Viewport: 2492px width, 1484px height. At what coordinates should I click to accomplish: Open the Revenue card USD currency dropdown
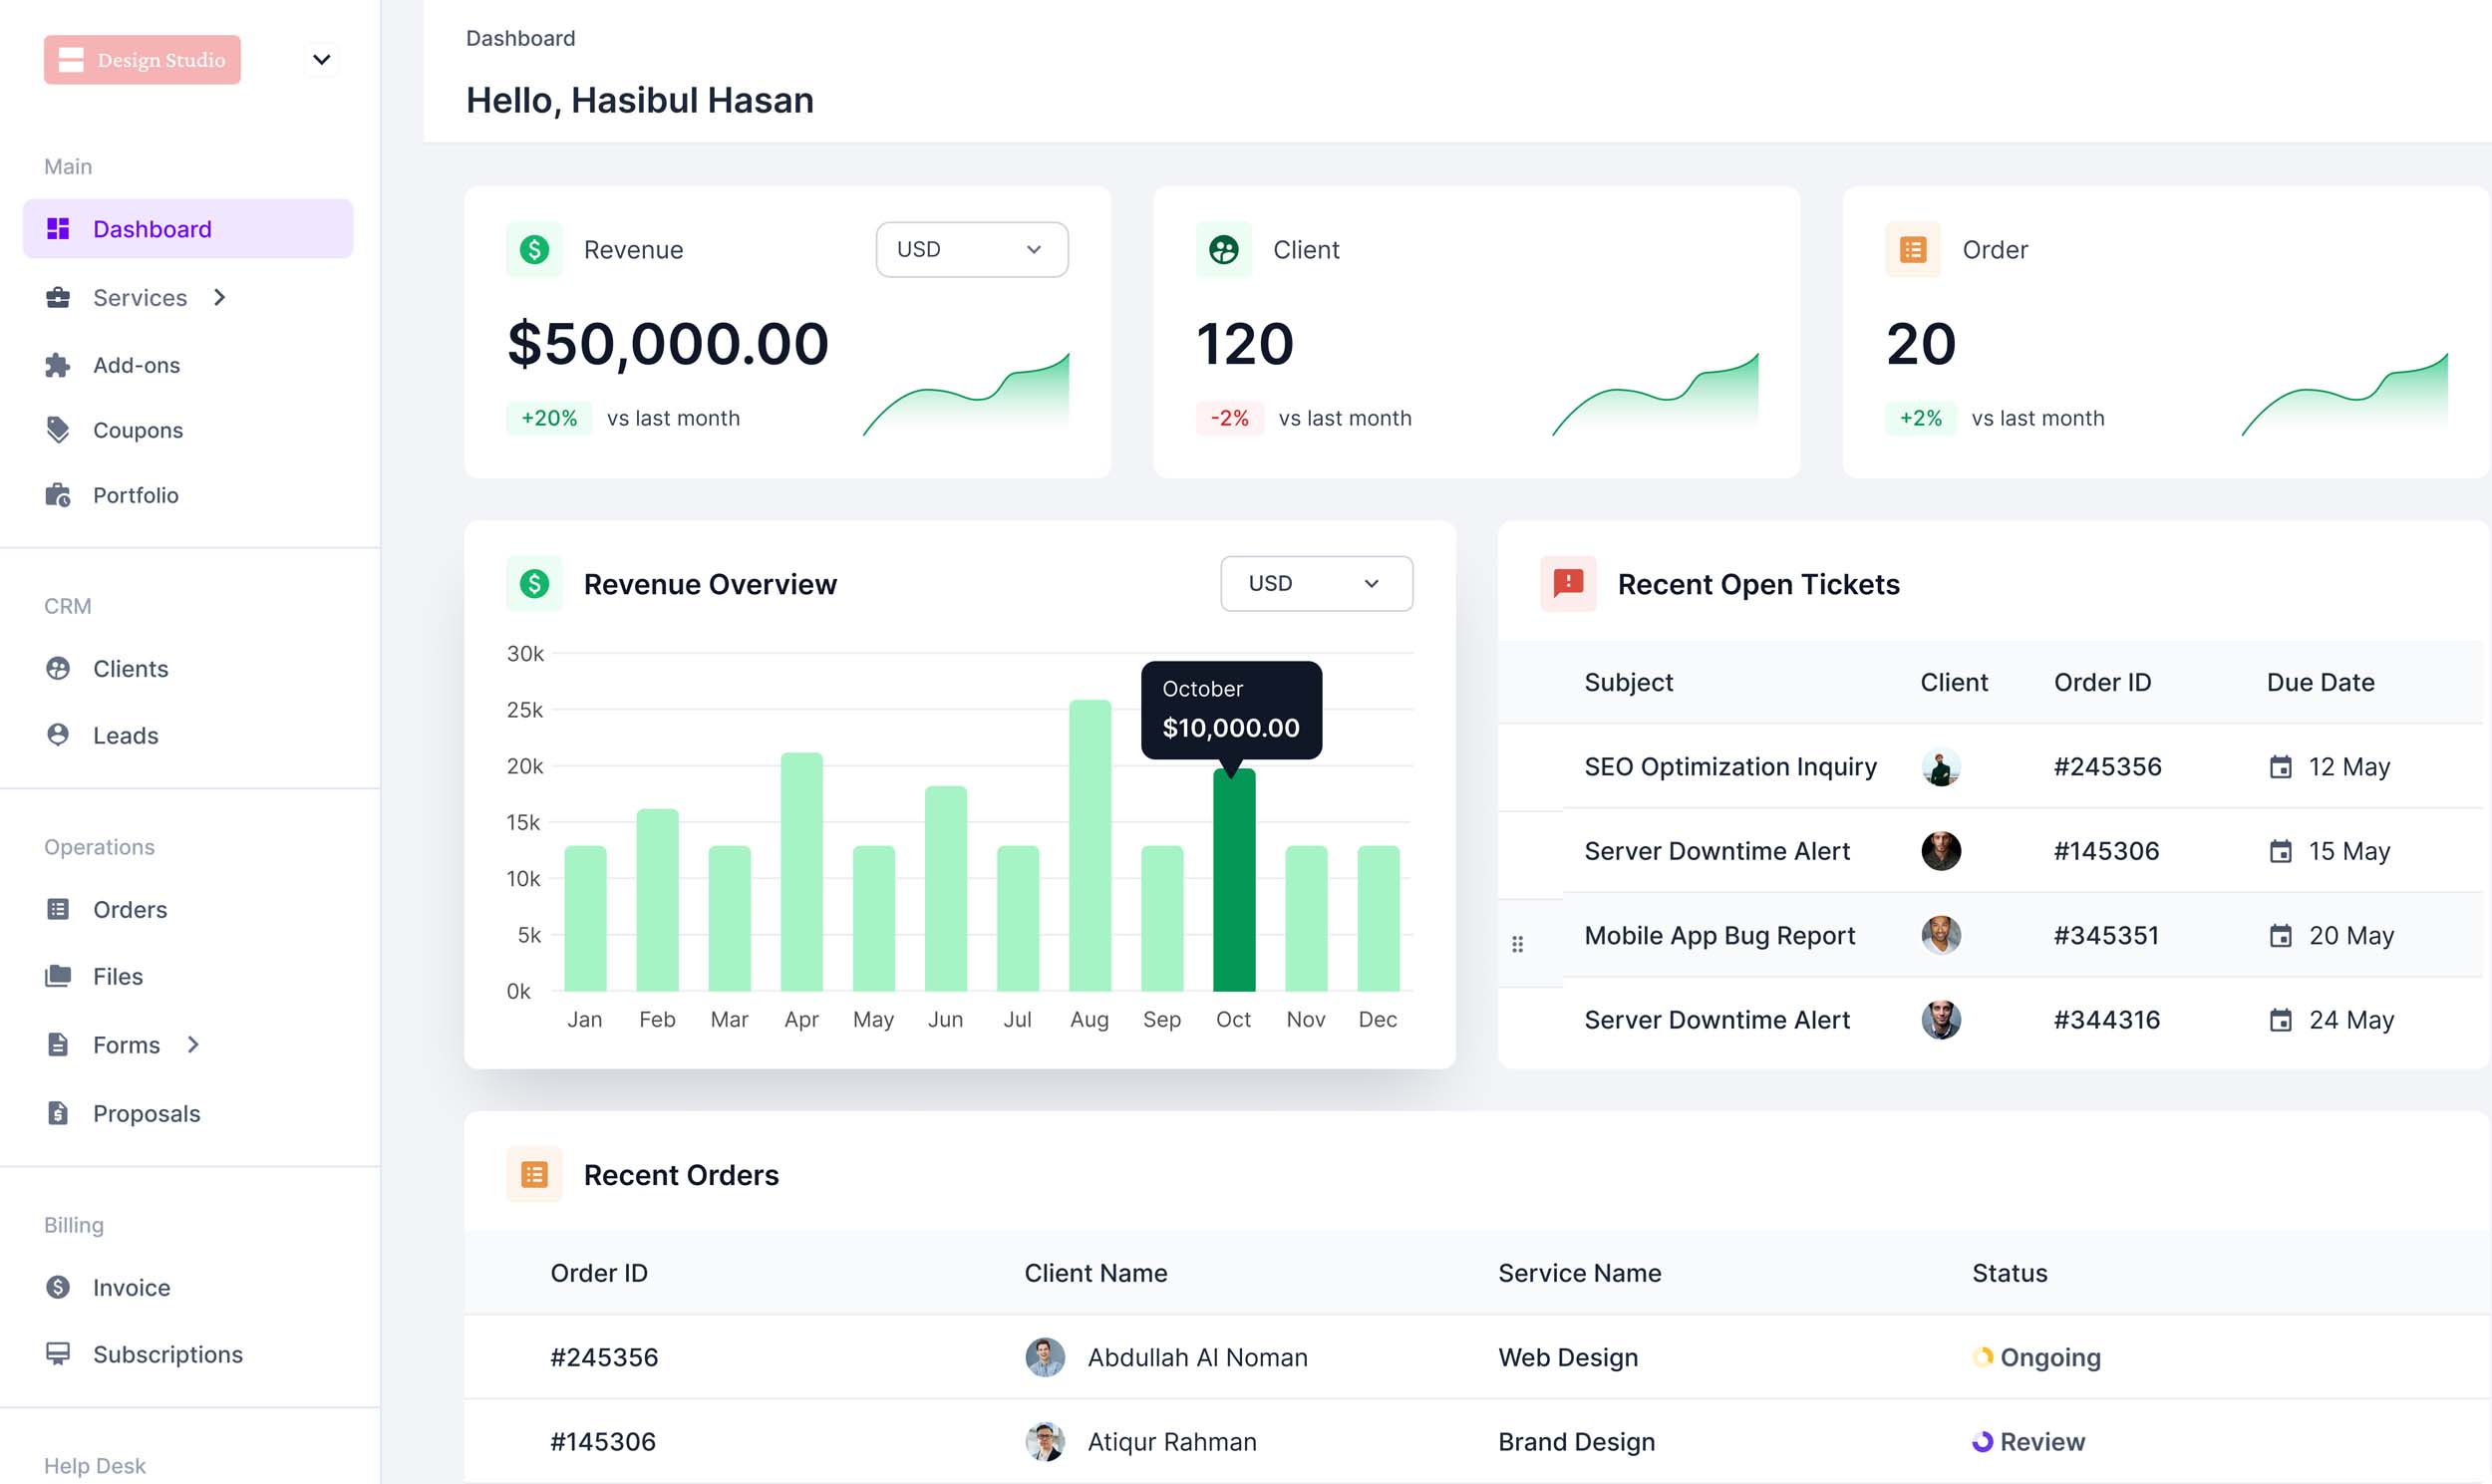click(x=971, y=249)
